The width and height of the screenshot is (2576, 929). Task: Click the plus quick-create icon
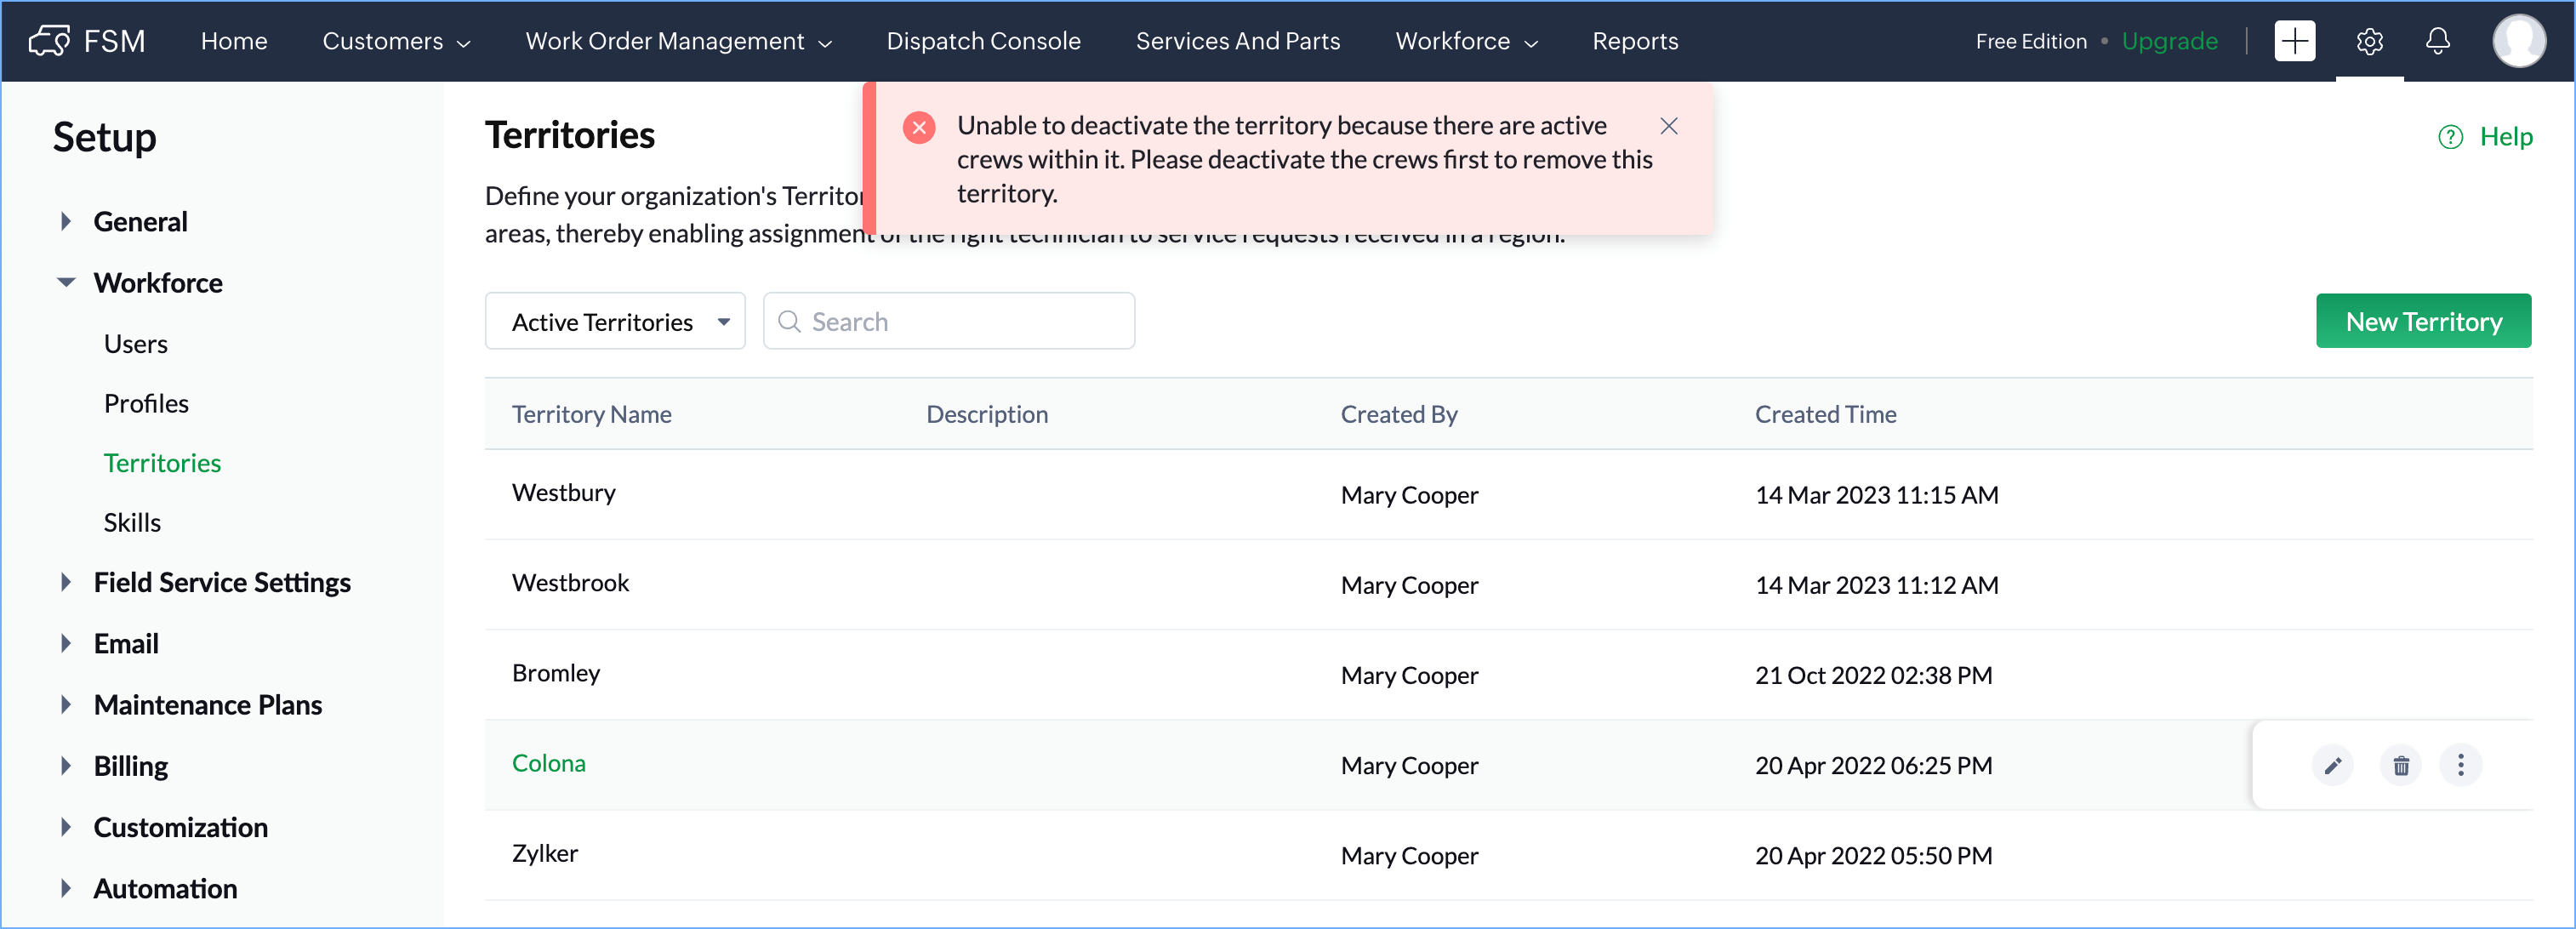[x=2294, y=41]
